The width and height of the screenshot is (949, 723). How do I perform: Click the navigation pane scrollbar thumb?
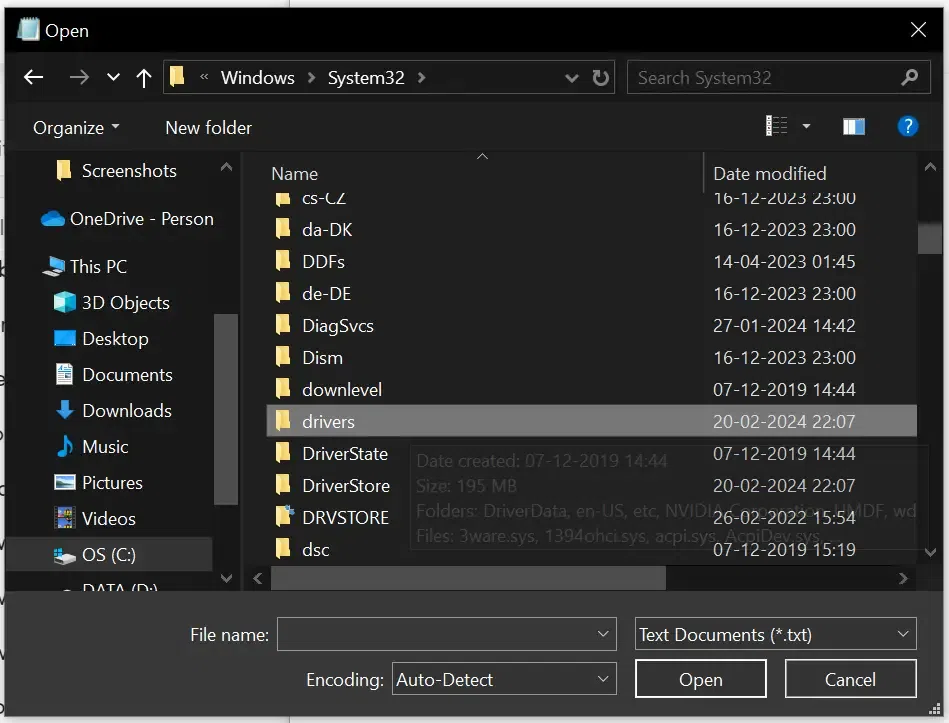point(226,409)
